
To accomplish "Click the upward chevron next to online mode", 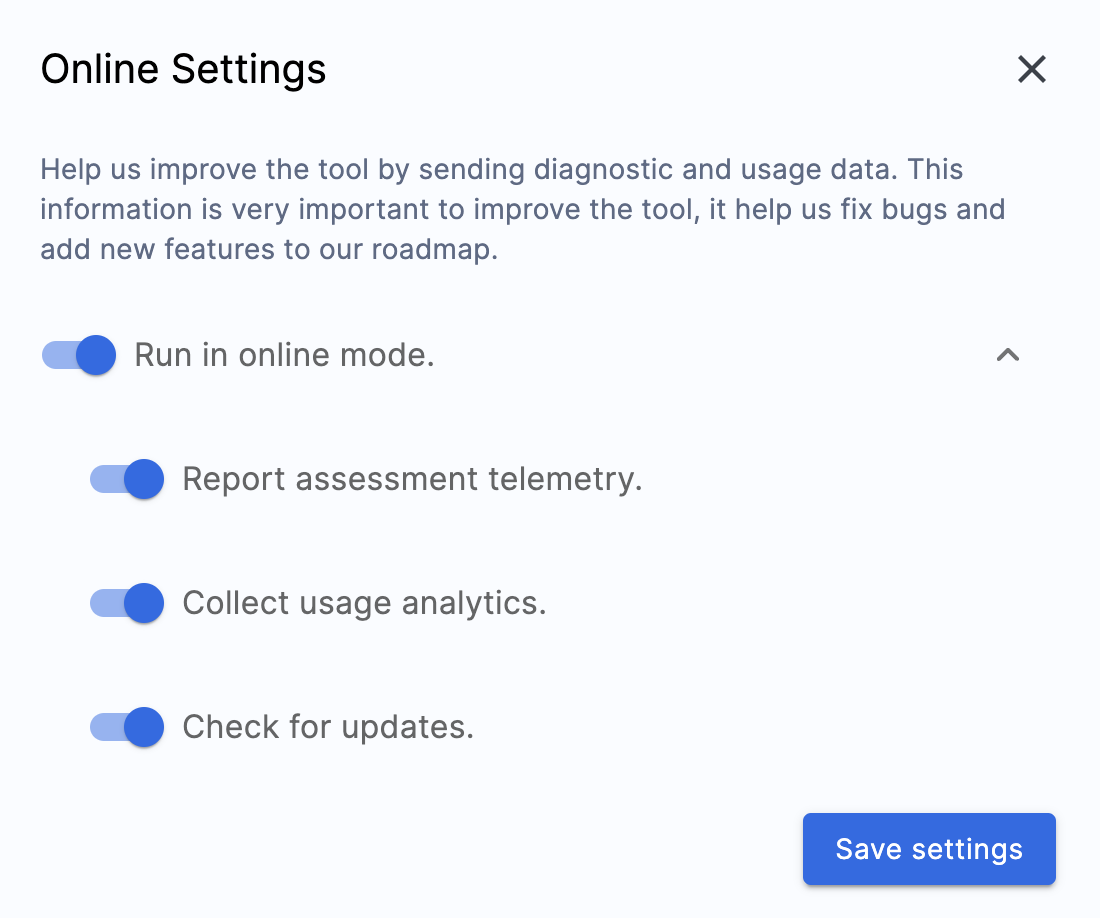I will pos(1008,355).
